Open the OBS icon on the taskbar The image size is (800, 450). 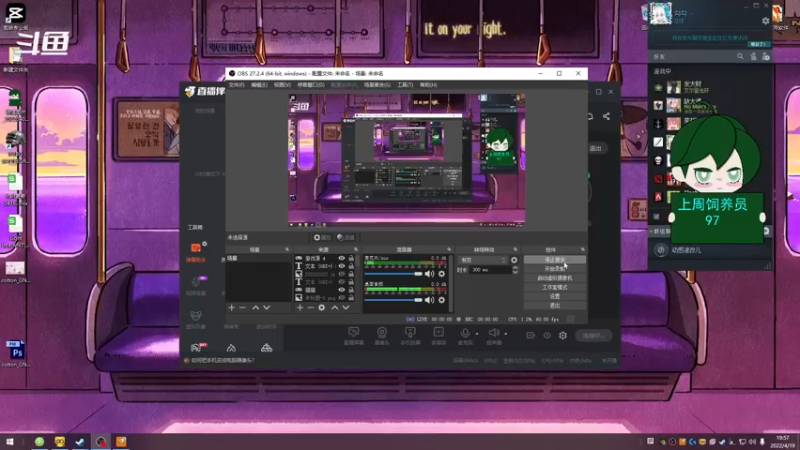pyautogui.click(x=101, y=441)
